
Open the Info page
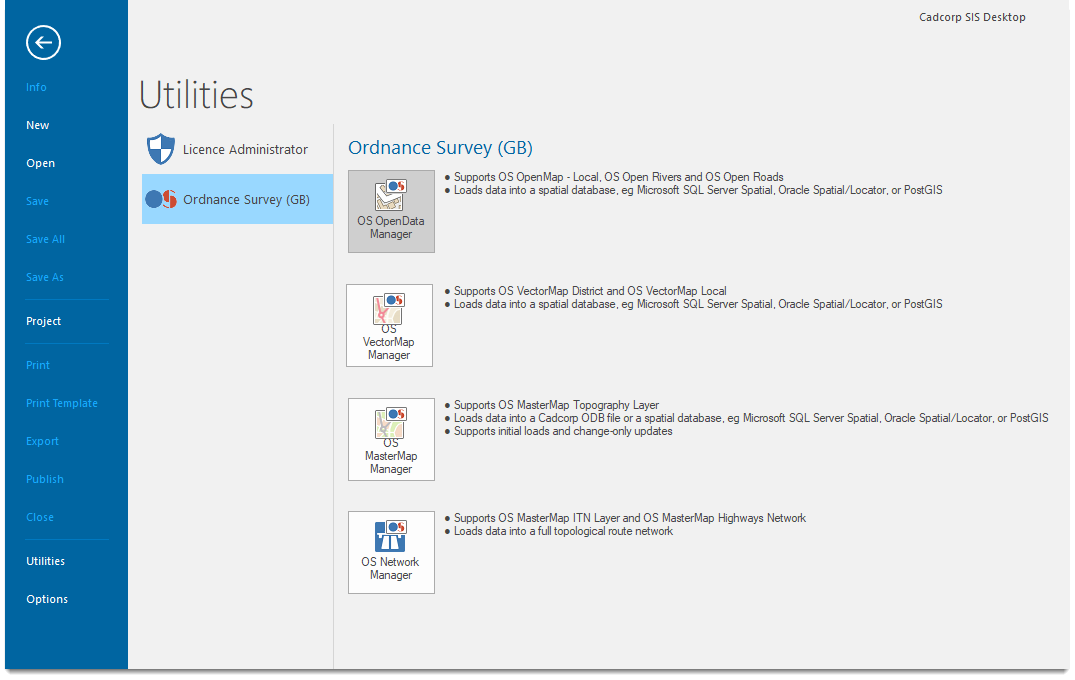pyautogui.click(x=36, y=87)
